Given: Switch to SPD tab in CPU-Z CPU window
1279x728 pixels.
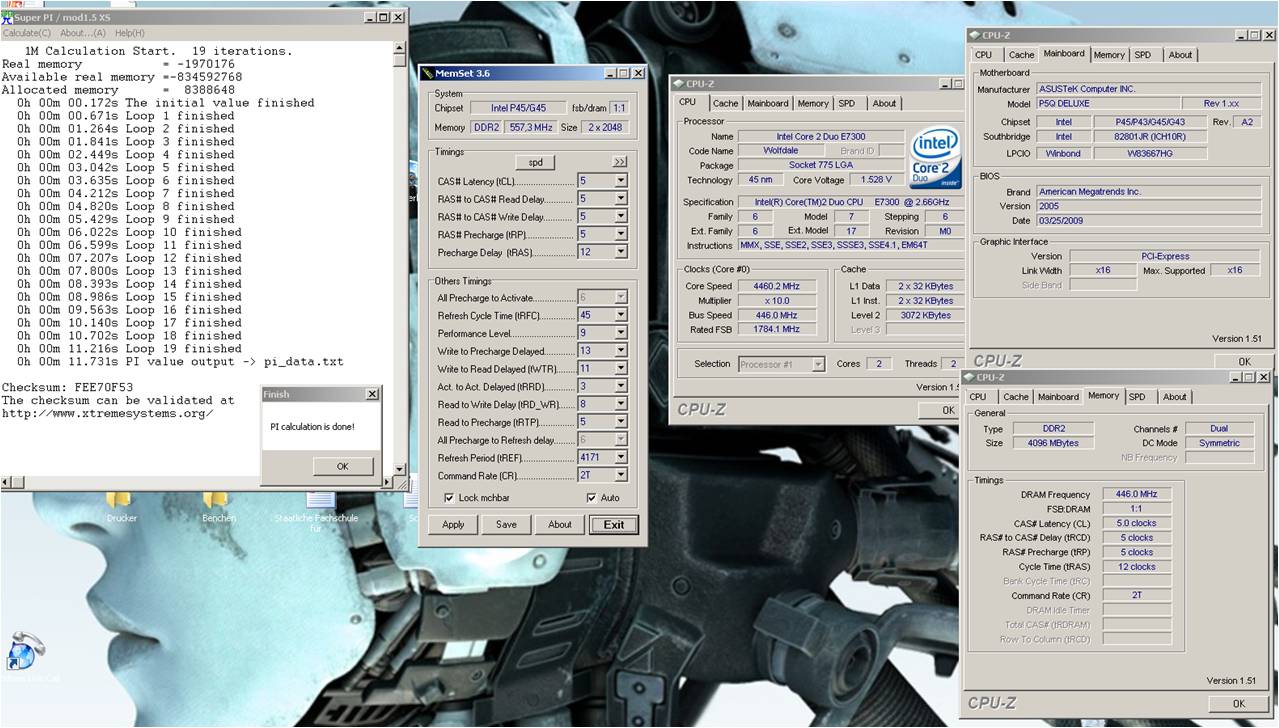Looking at the screenshot, I should pyautogui.click(x=847, y=103).
